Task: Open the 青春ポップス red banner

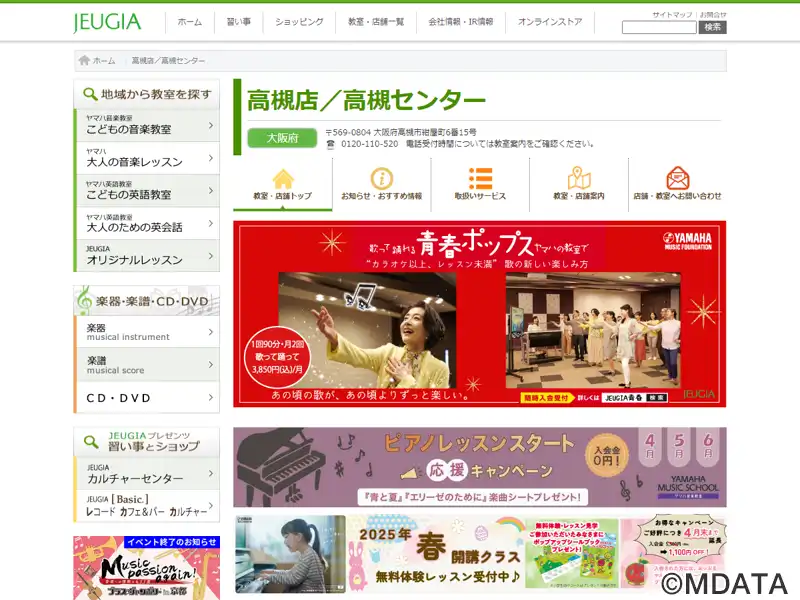Action: pos(480,314)
